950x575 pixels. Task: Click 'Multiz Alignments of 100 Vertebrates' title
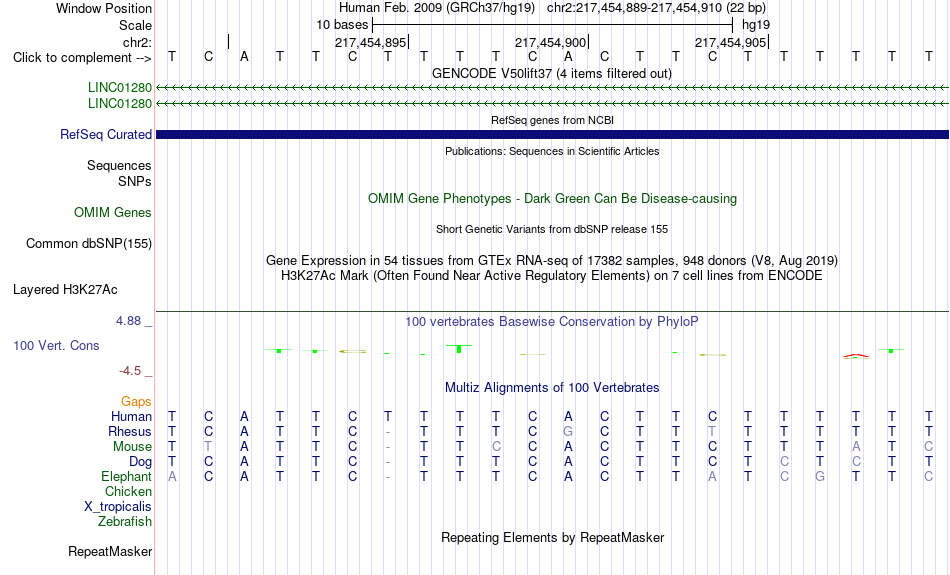[552, 388]
